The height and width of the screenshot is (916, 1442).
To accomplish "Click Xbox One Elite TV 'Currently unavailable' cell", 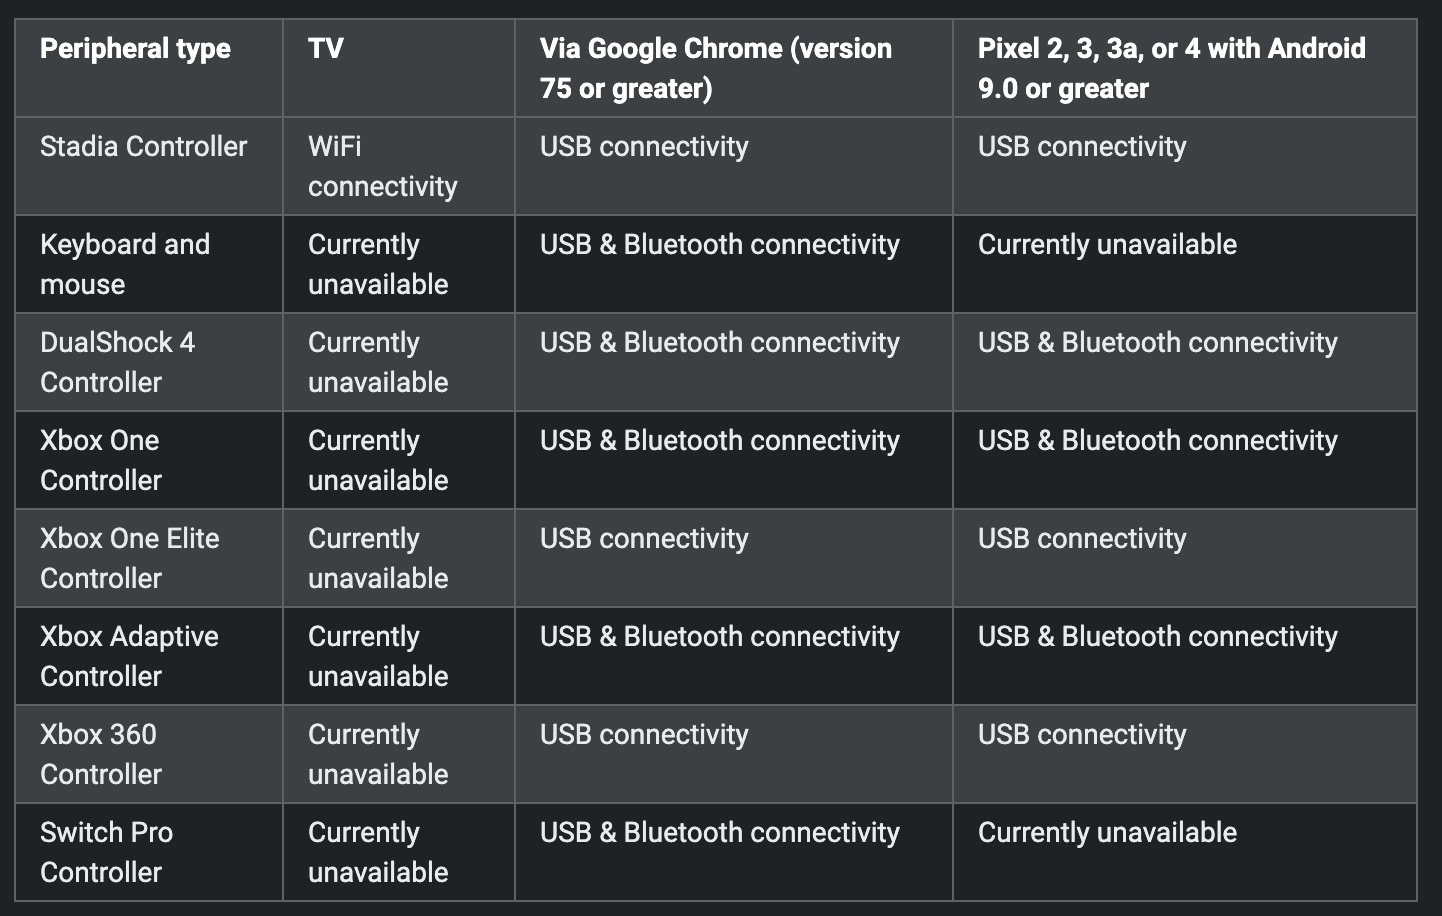I will (378, 558).
